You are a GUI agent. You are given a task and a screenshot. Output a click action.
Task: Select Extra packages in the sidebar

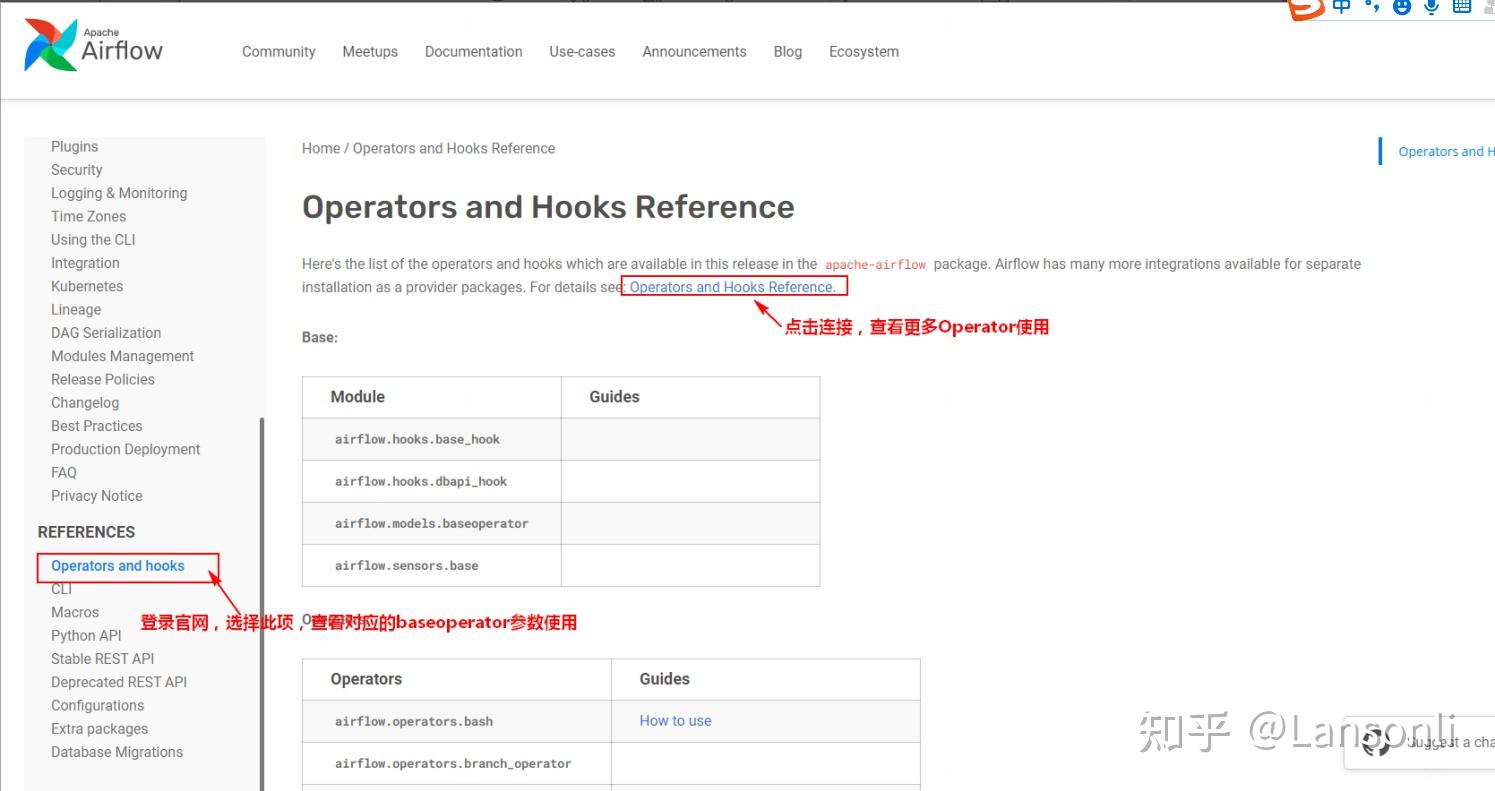coord(100,729)
